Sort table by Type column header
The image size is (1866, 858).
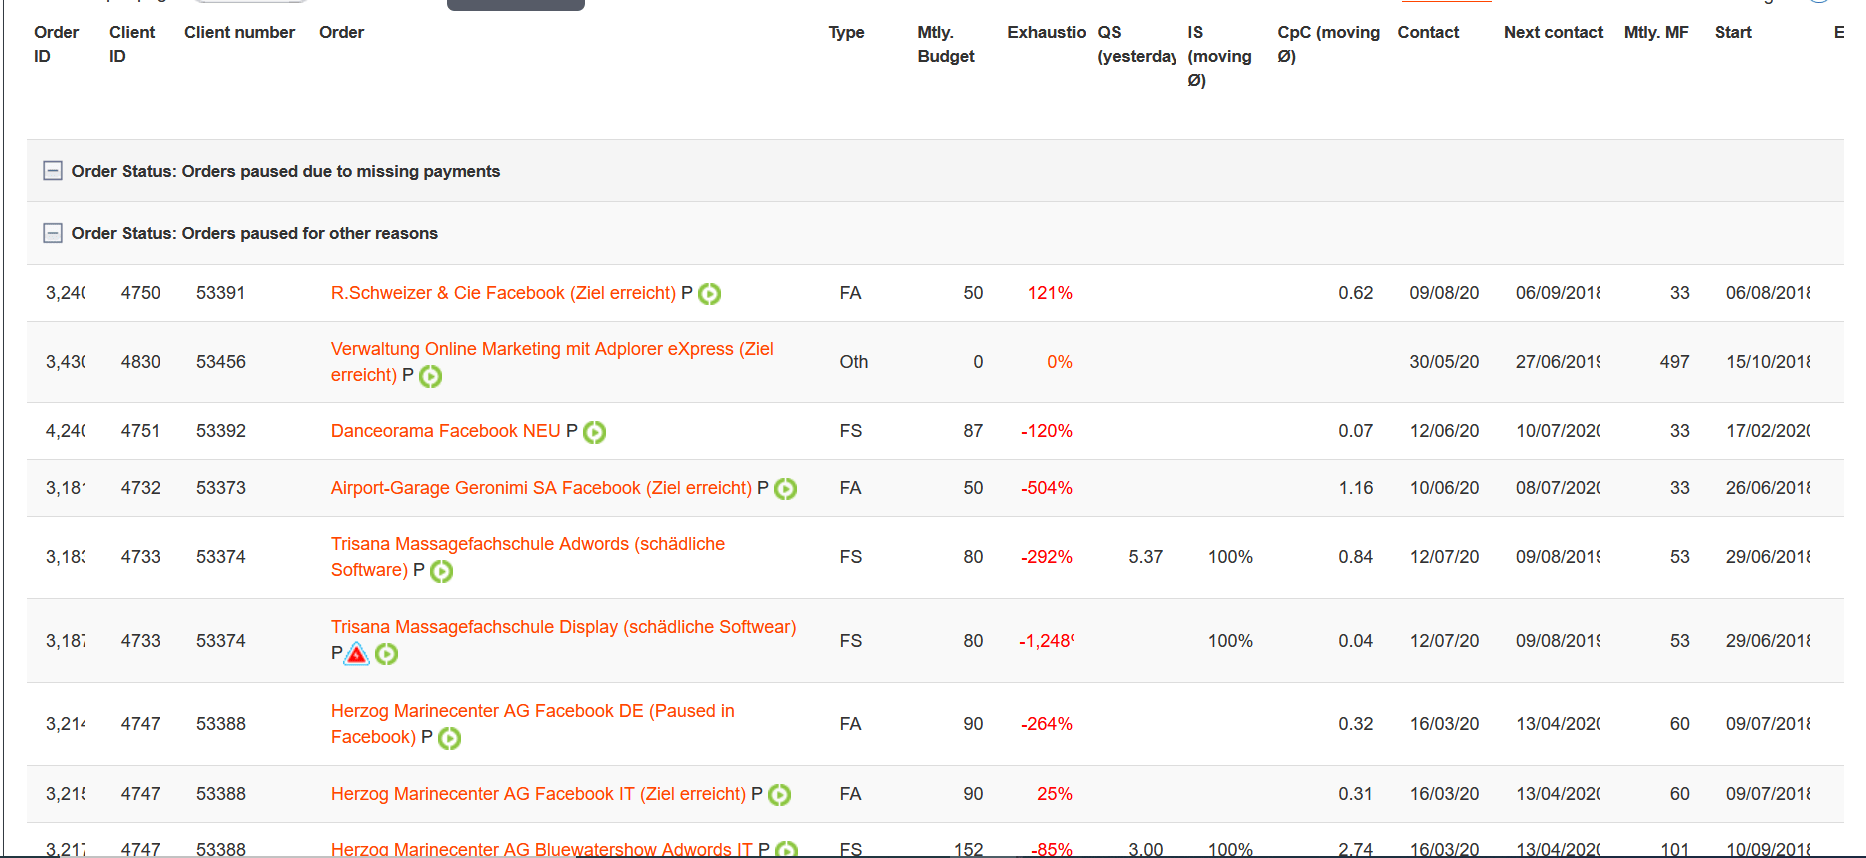tap(846, 32)
